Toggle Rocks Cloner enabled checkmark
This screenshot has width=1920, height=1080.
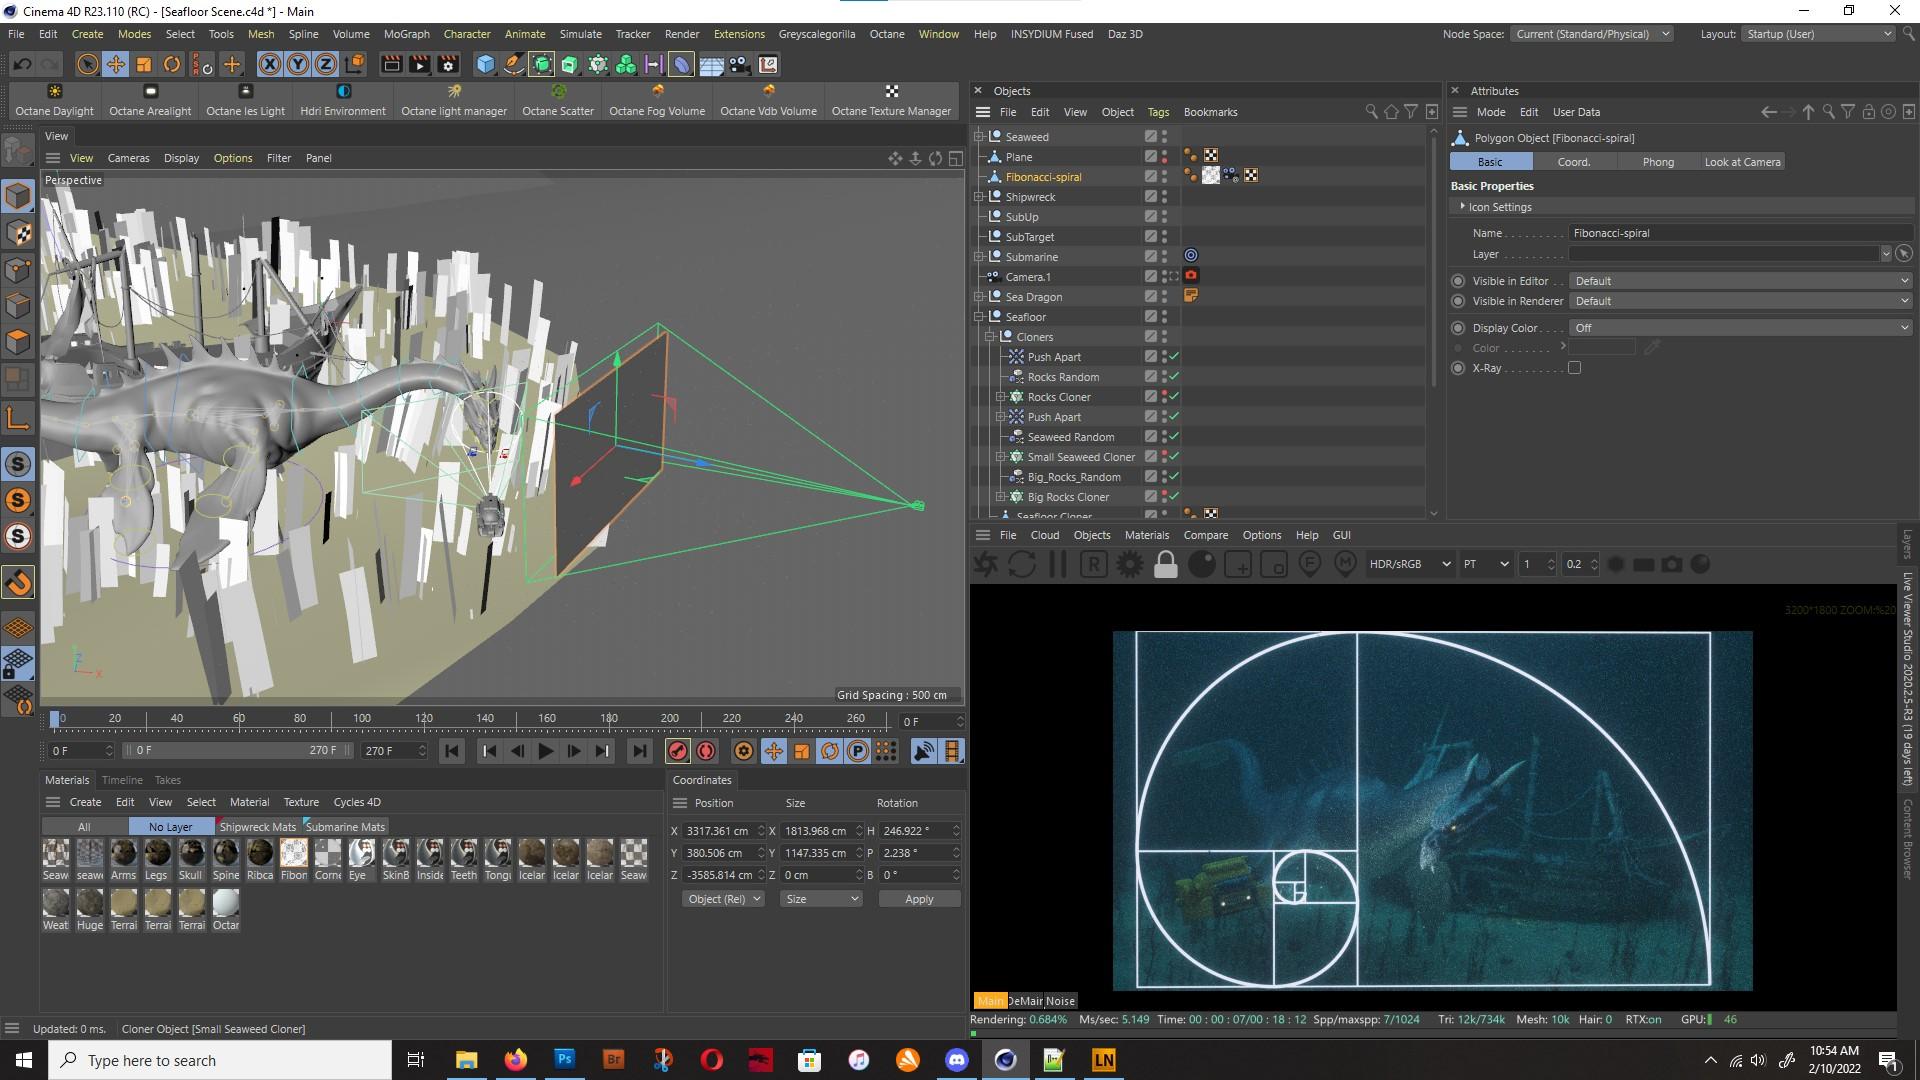pos(1175,397)
